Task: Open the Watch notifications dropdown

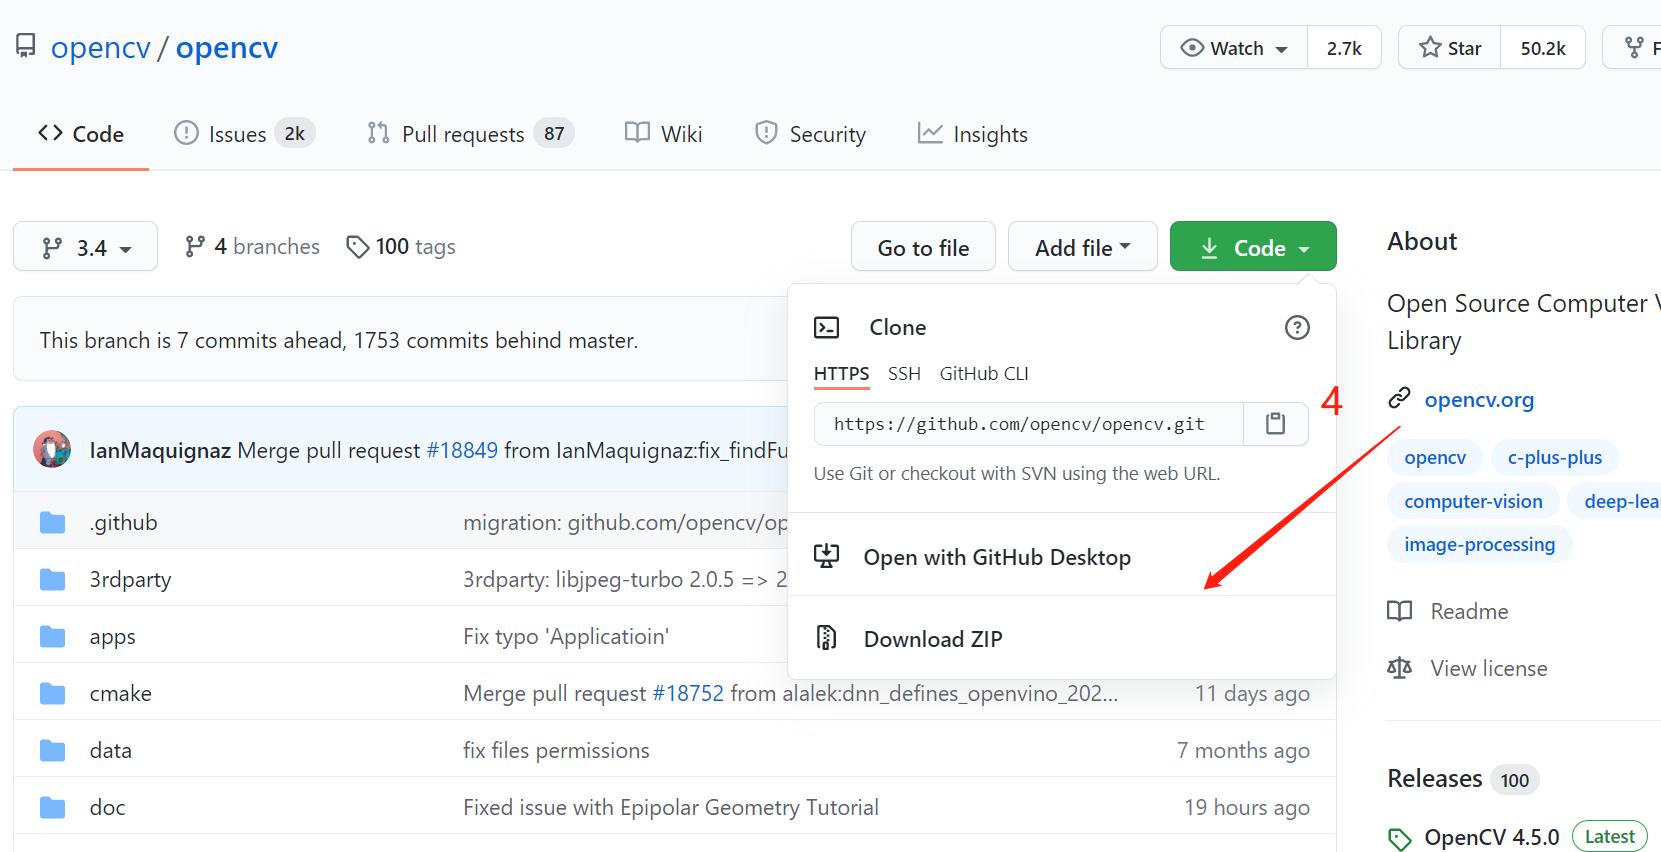Action: pos(1234,47)
